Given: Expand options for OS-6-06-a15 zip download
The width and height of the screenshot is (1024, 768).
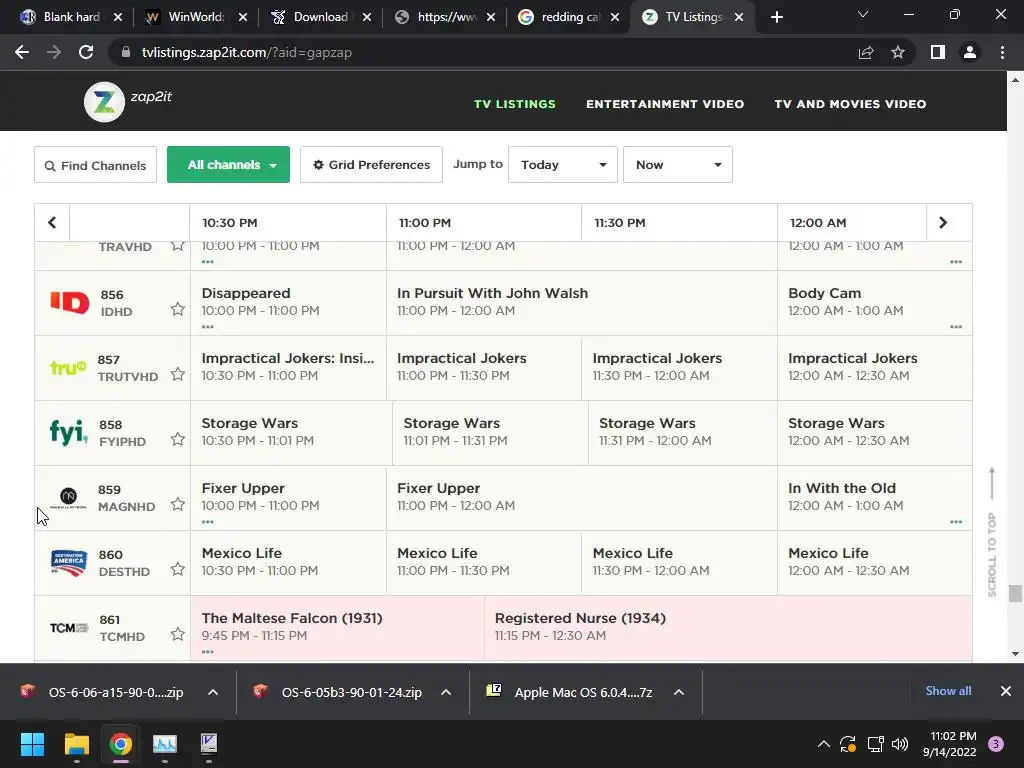Looking at the screenshot, I should pyautogui.click(x=213, y=692).
